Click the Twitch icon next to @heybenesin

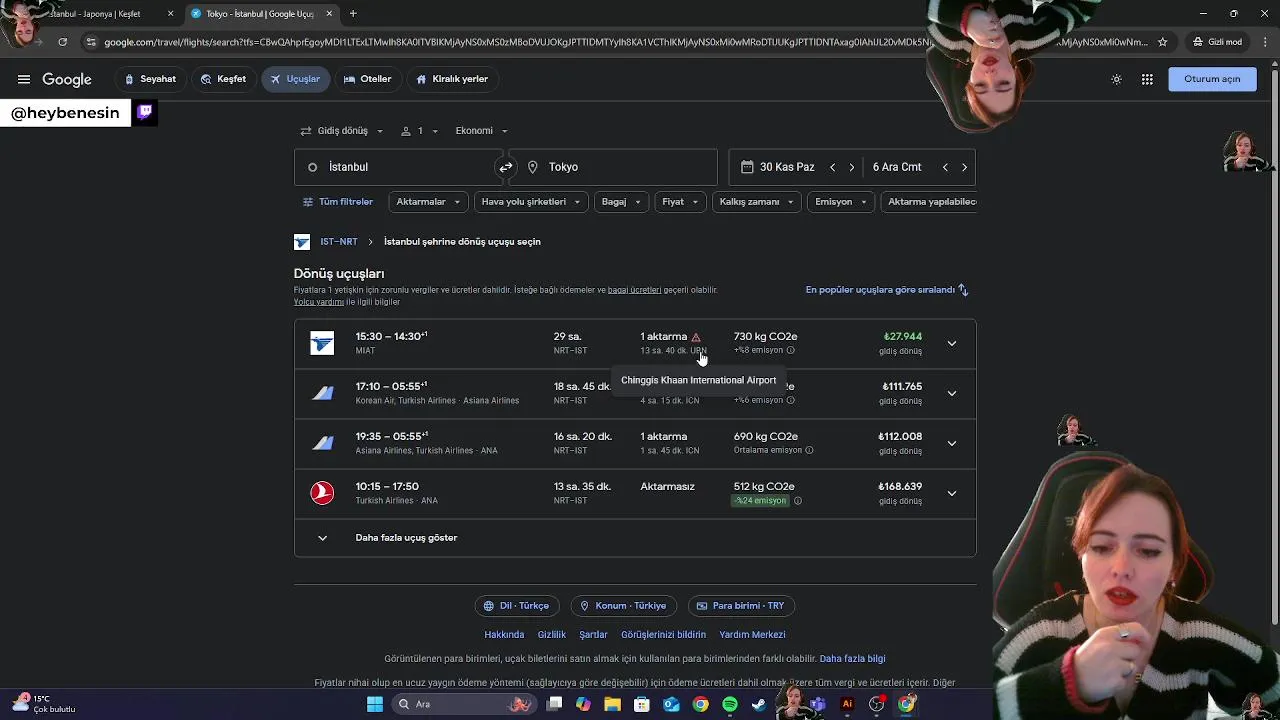pyautogui.click(x=145, y=112)
